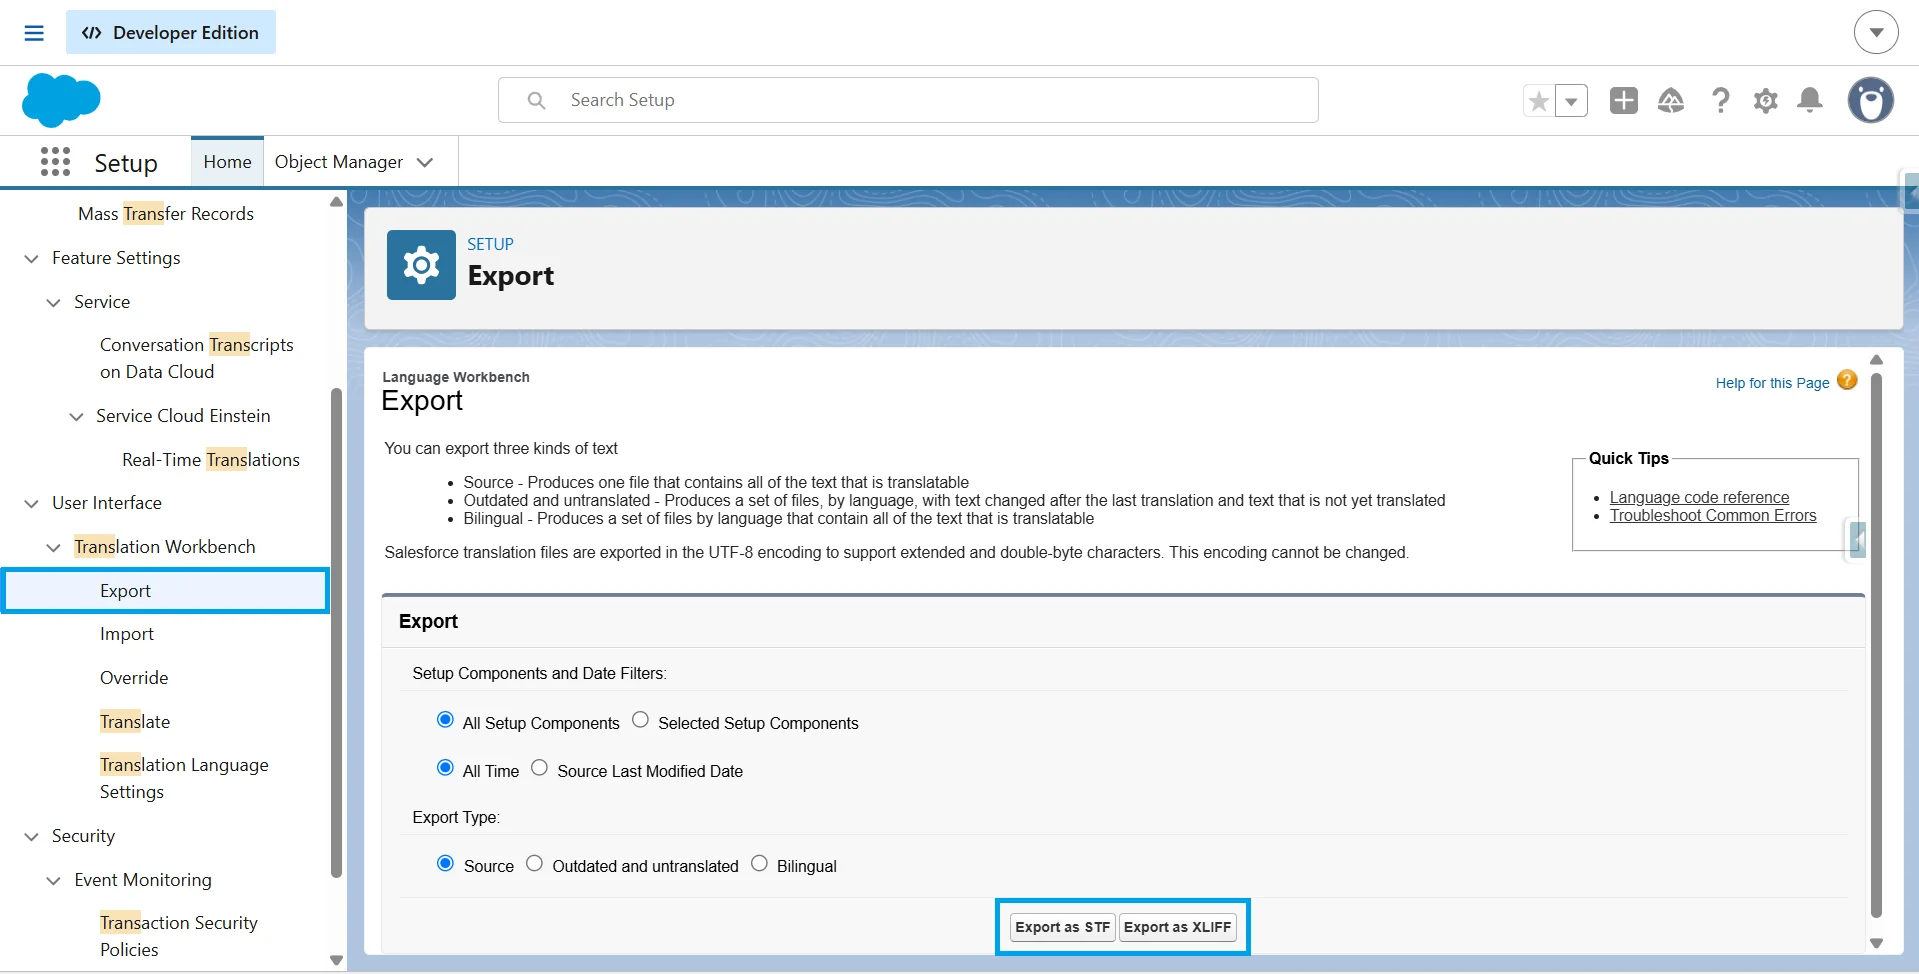Collapse Feature Settings tree node
The image size is (1919, 974).
click(32, 259)
